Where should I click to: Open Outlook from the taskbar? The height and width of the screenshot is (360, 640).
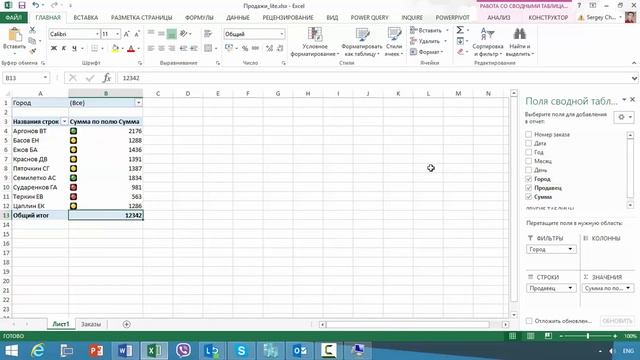click(x=300, y=351)
